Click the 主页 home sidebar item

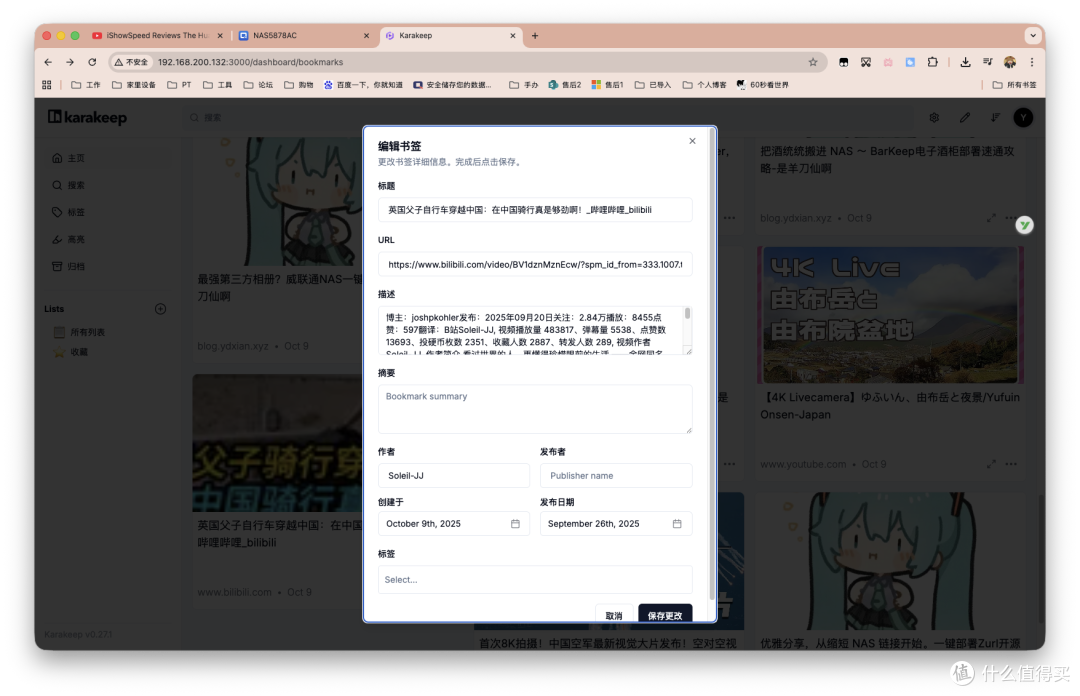(107, 158)
